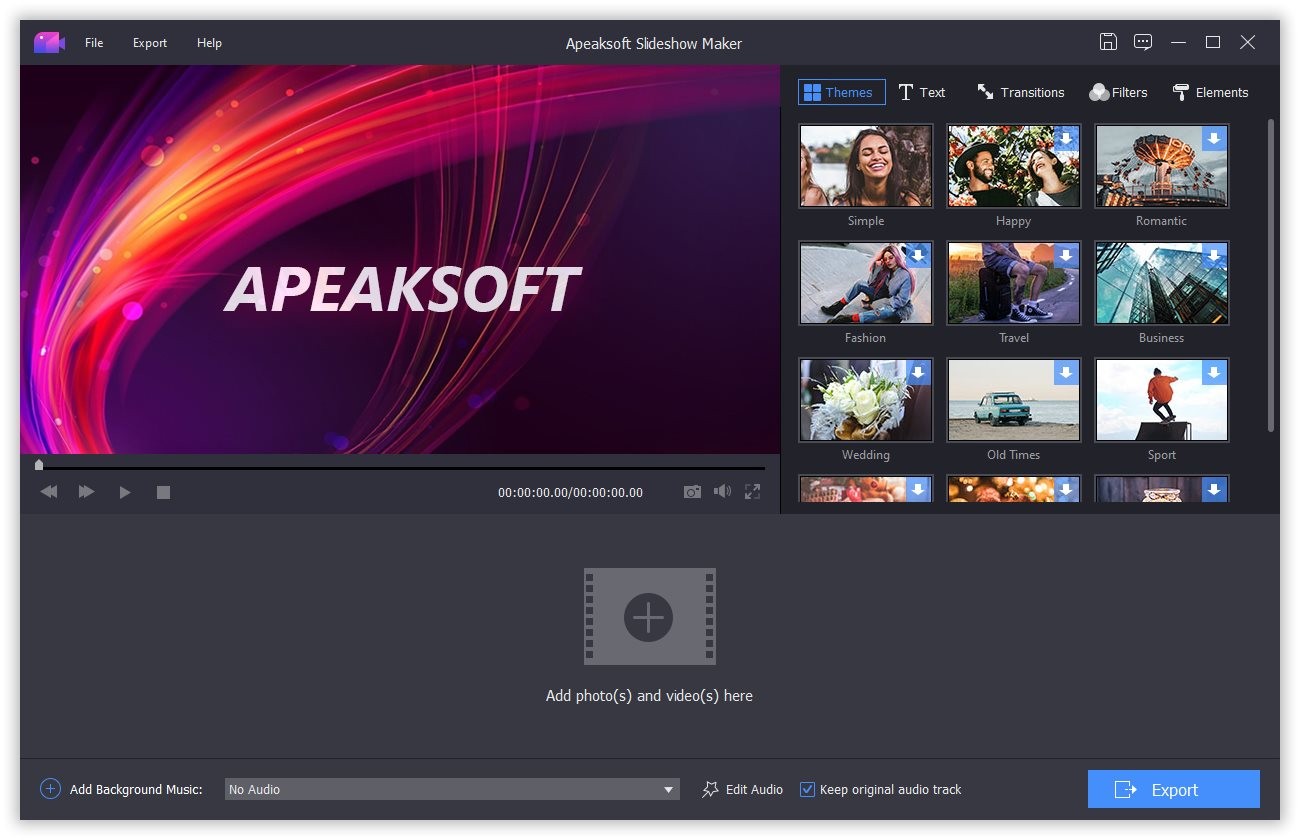Download the Sport theme
Screen dimensions: 1300x840
coord(1215,372)
